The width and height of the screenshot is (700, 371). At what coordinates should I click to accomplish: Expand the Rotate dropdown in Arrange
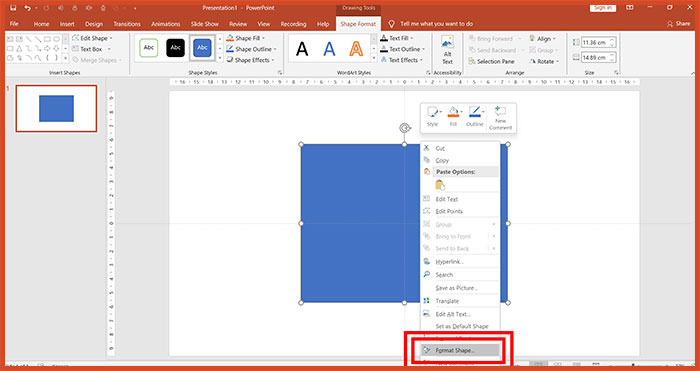pyautogui.click(x=544, y=62)
